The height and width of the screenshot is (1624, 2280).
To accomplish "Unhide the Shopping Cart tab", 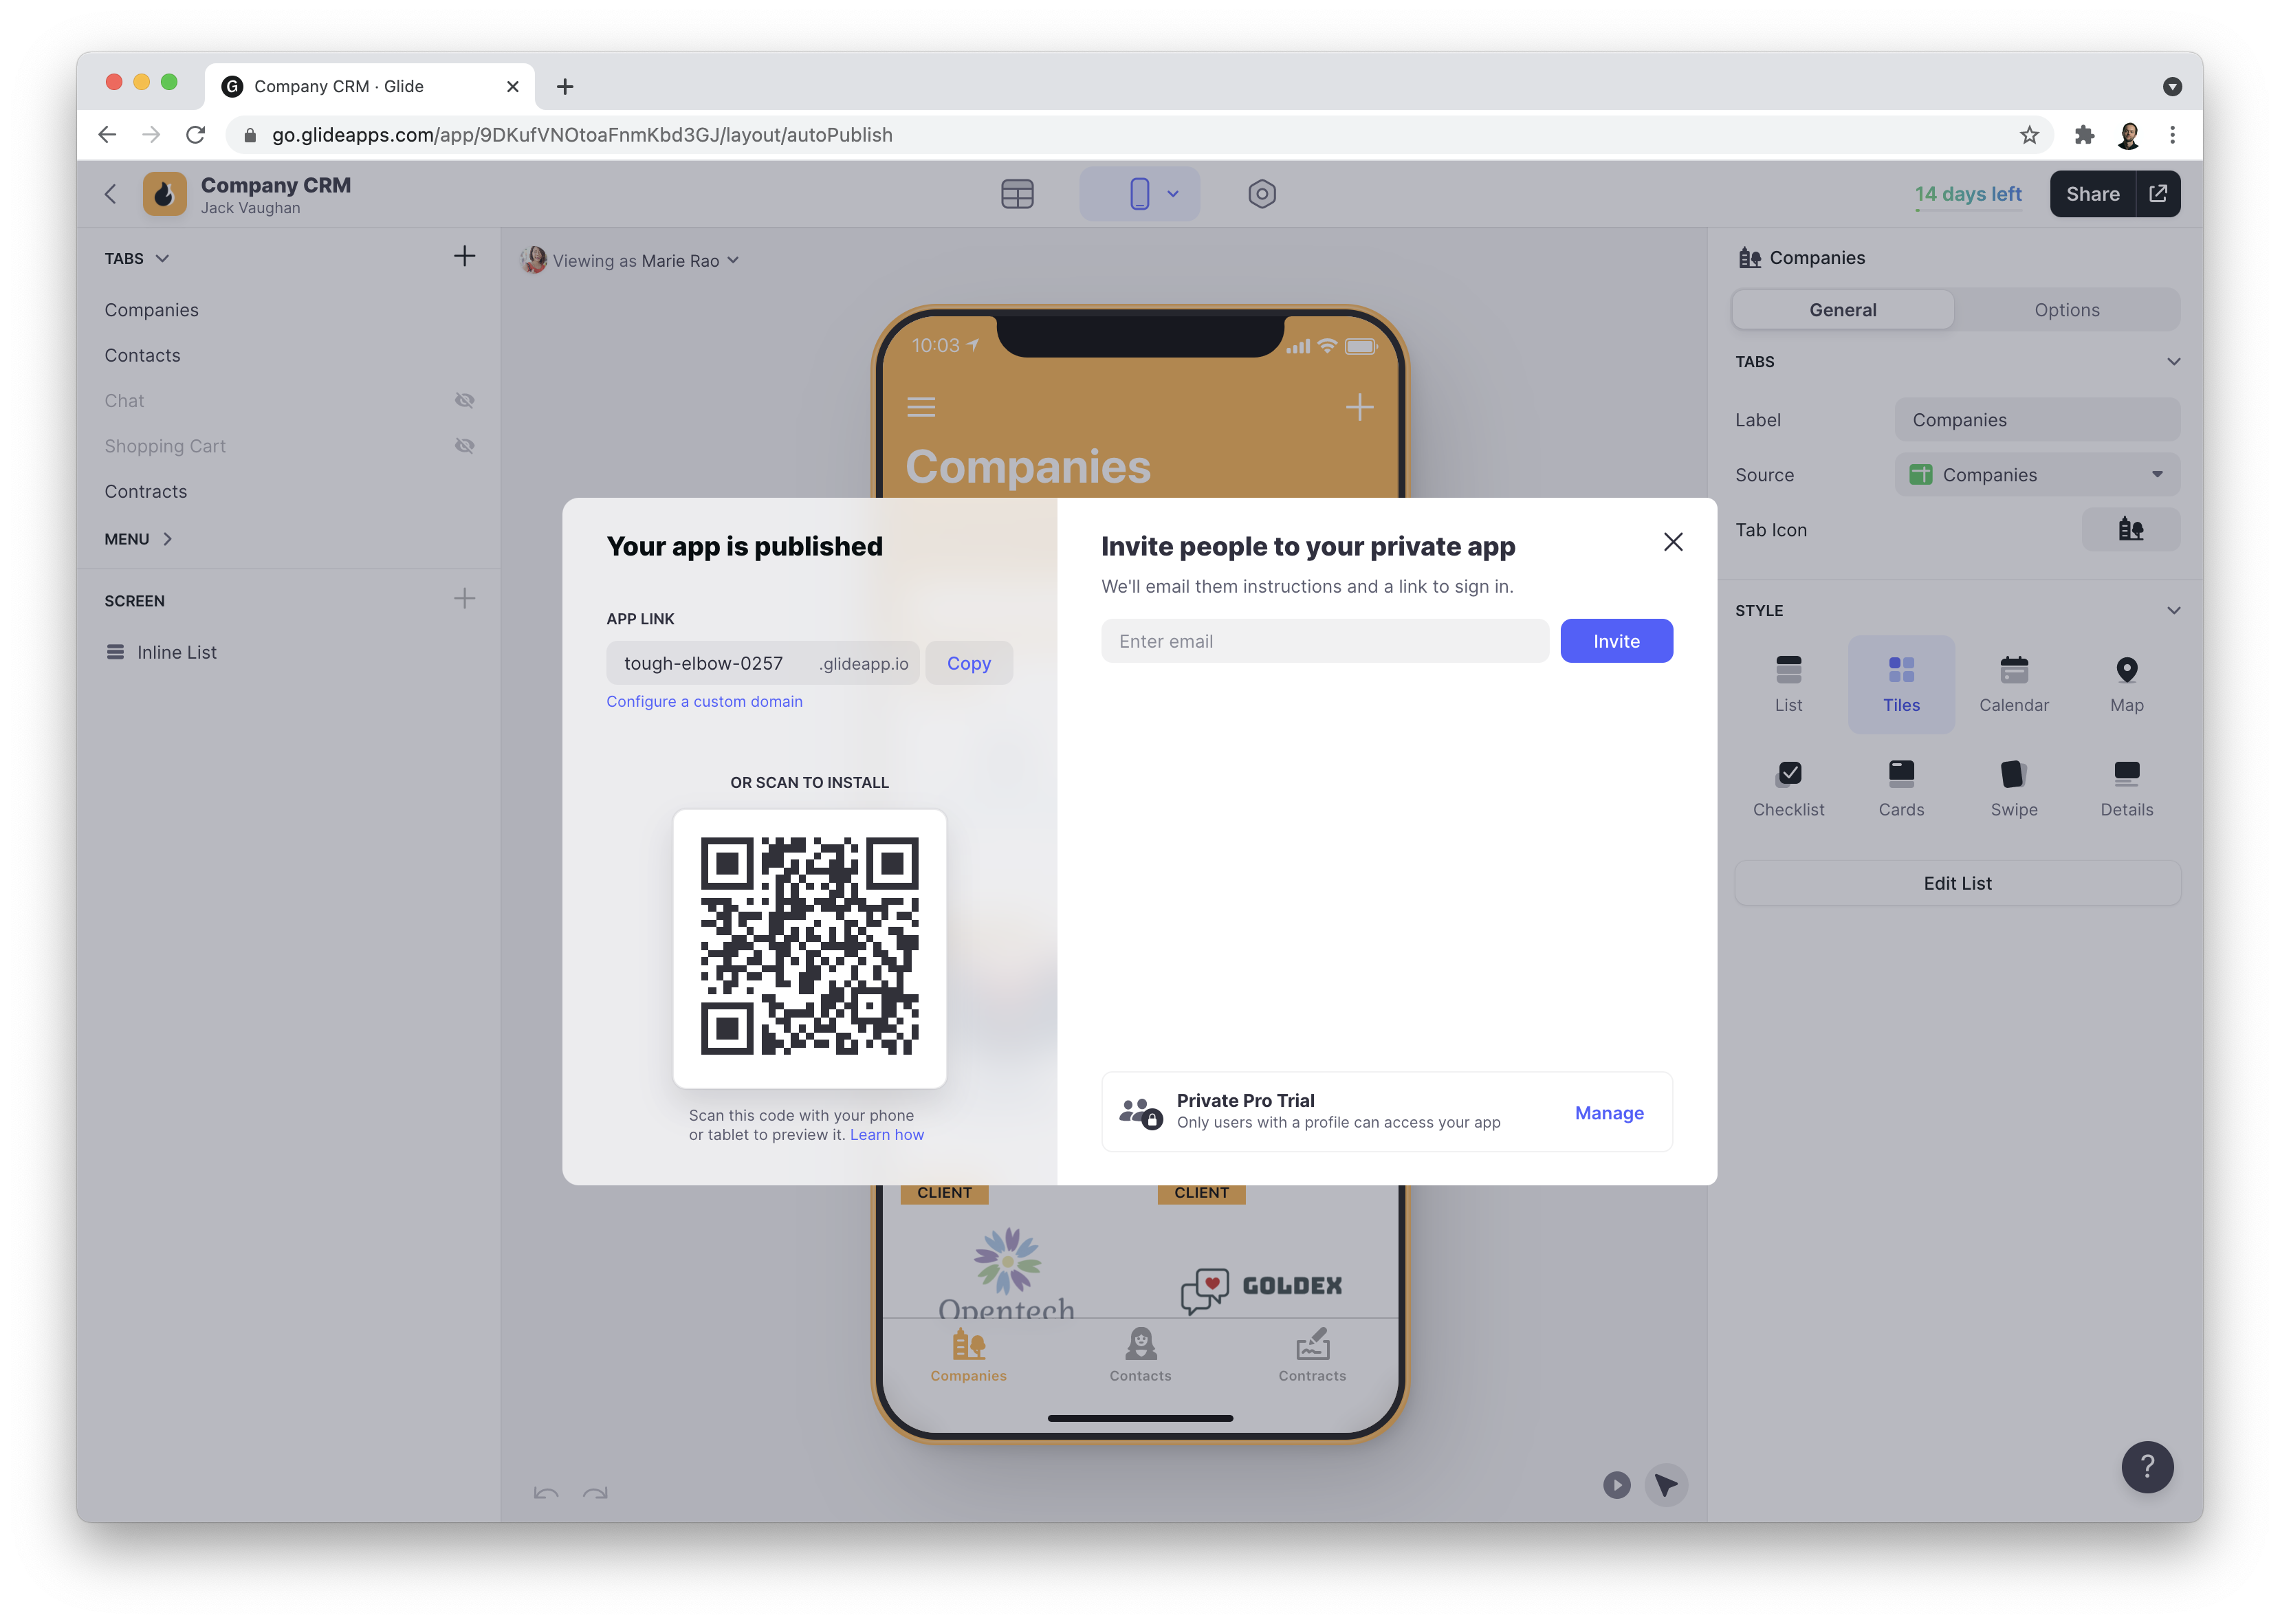I will [x=464, y=446].
